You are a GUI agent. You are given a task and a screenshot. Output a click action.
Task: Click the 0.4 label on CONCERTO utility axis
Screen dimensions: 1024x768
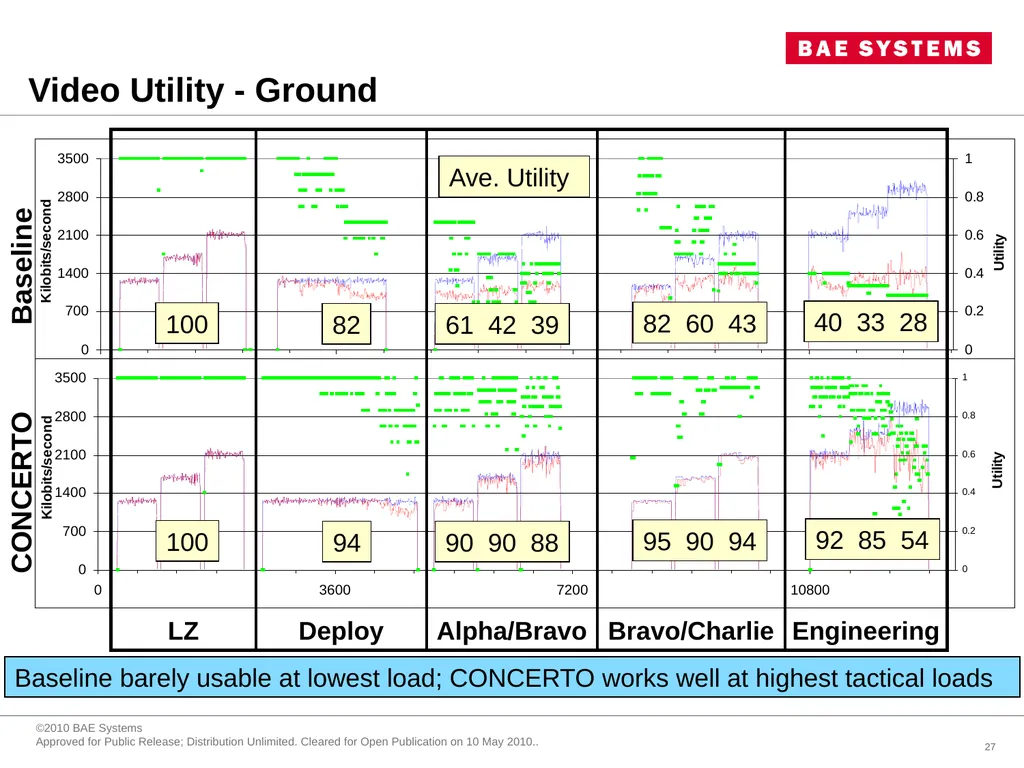pos(968,492)
